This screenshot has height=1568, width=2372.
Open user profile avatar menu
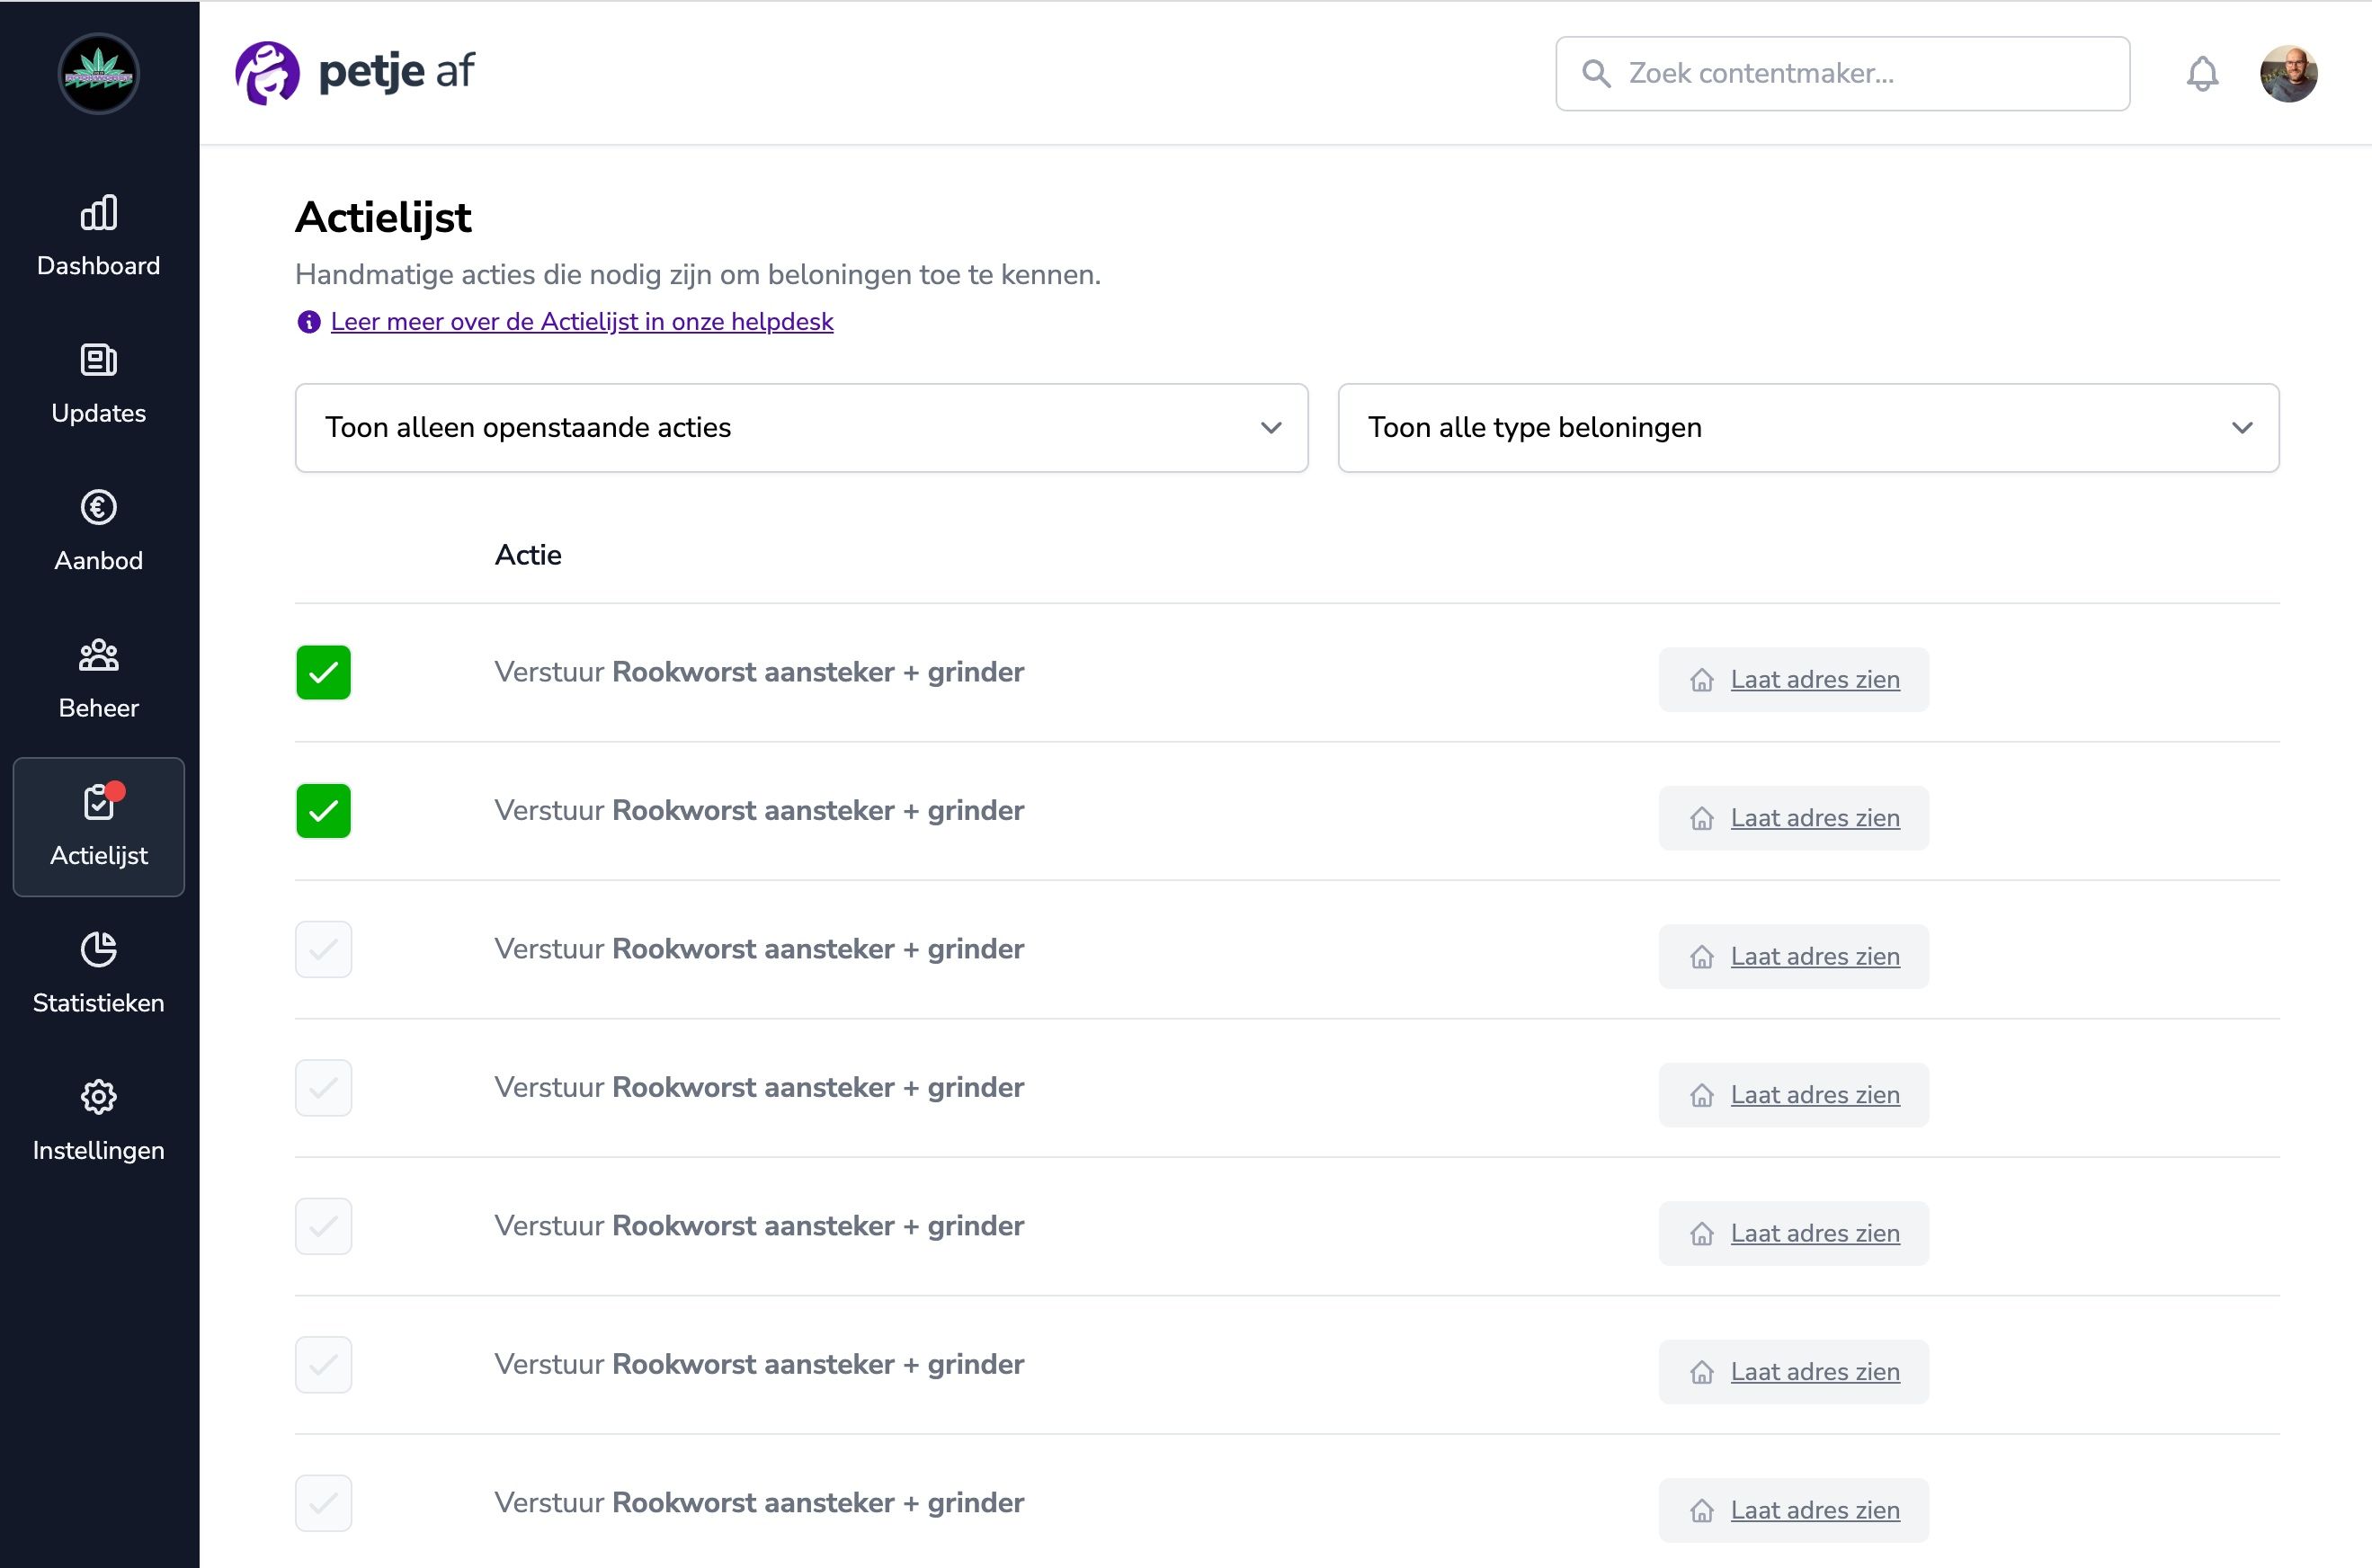tap(2288, 74)
